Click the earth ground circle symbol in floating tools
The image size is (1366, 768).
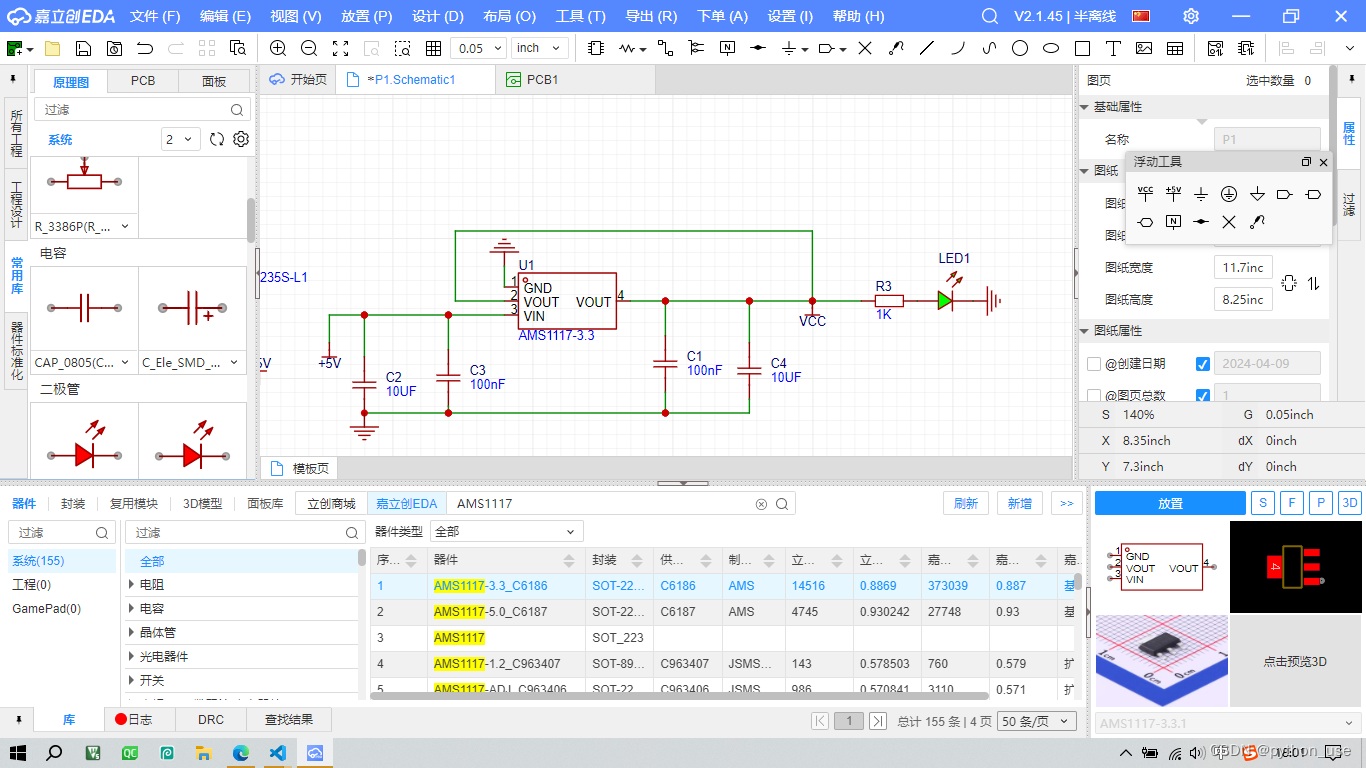[x=1230, y=194]
